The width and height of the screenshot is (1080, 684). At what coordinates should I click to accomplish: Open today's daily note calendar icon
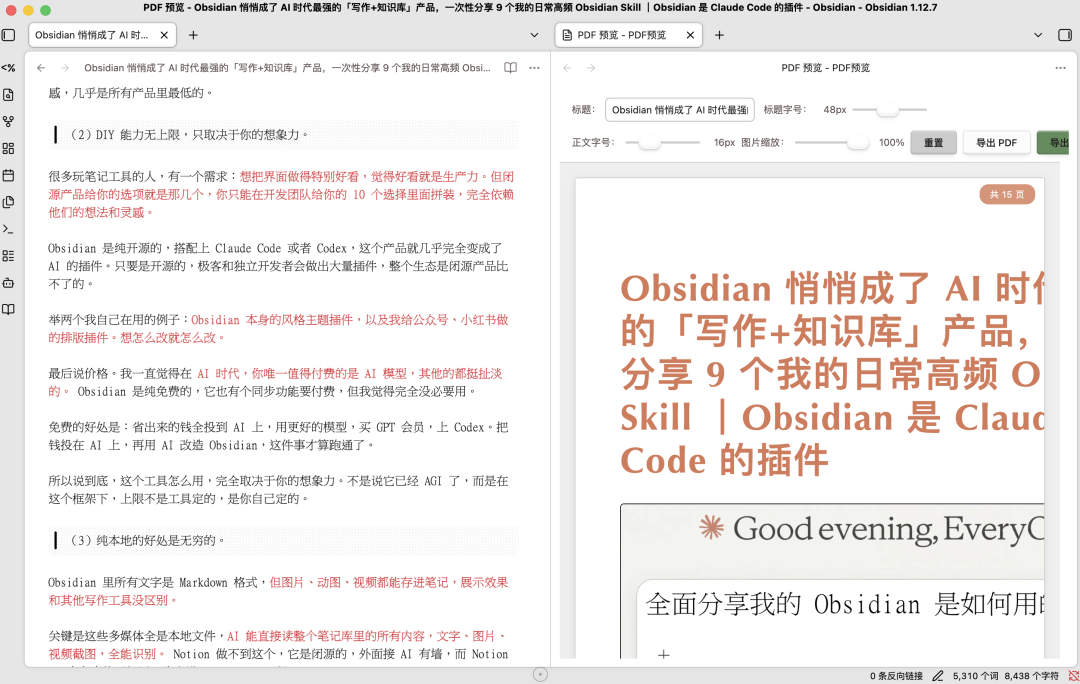8,175
